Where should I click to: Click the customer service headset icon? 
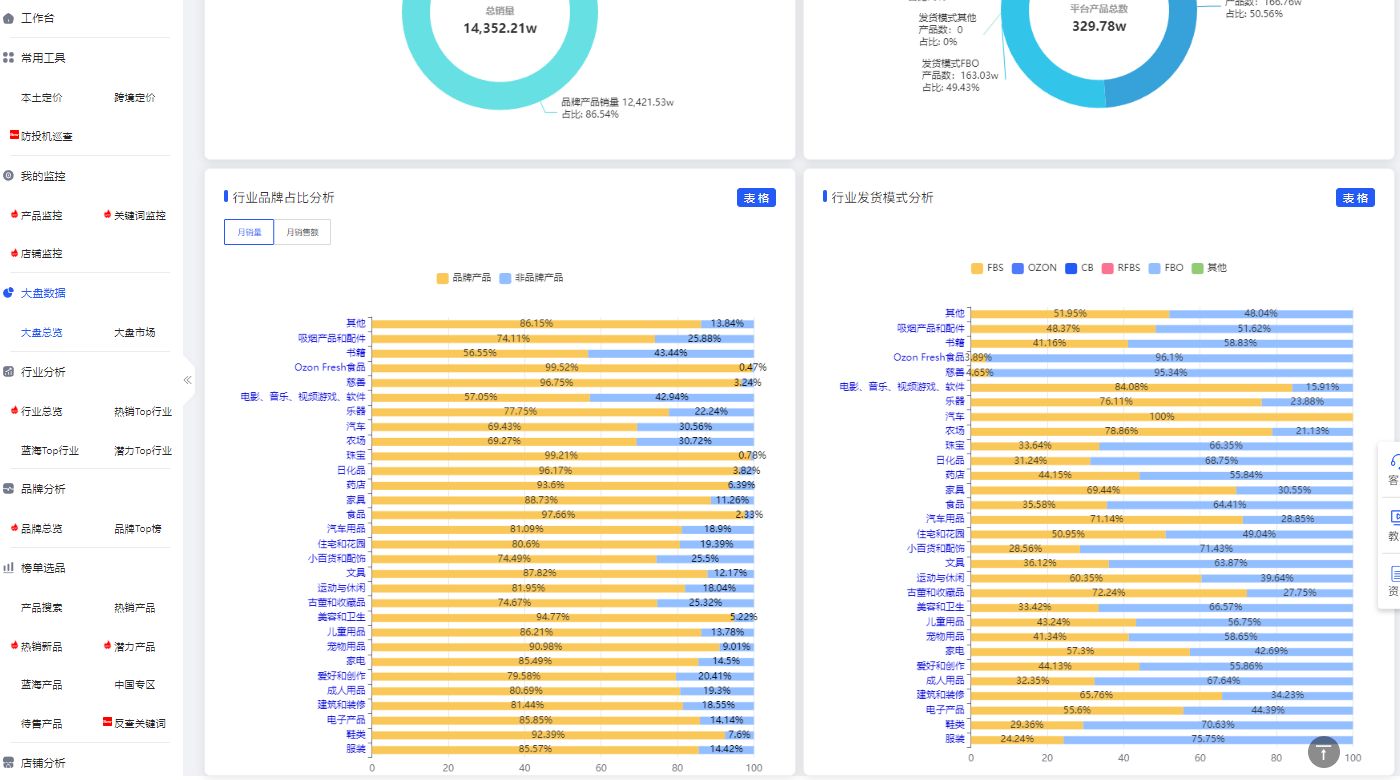click(x=1394, y=461)
